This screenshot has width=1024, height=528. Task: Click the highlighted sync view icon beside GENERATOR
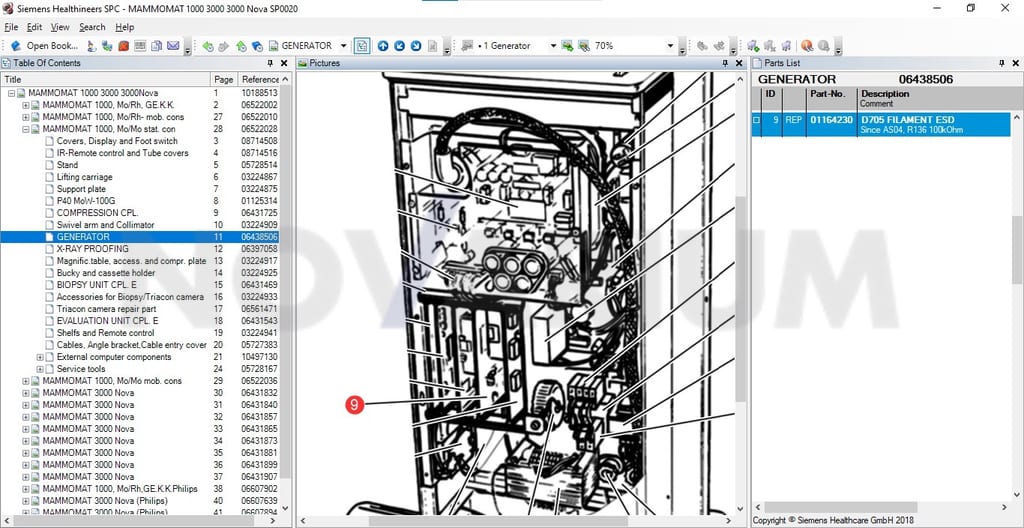tap(362, 46)
